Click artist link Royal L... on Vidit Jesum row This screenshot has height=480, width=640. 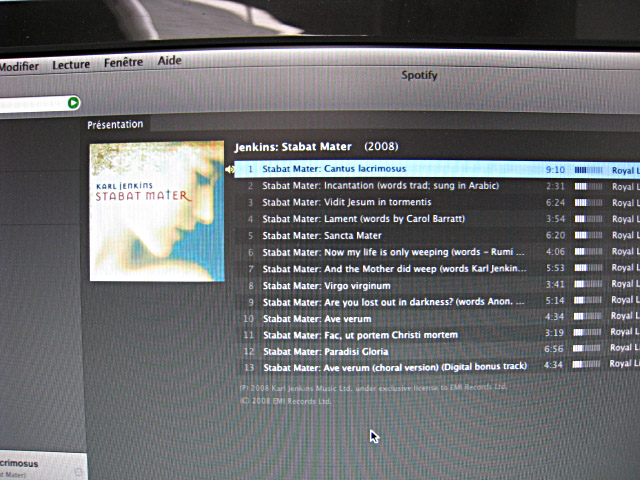pos(626,203)
